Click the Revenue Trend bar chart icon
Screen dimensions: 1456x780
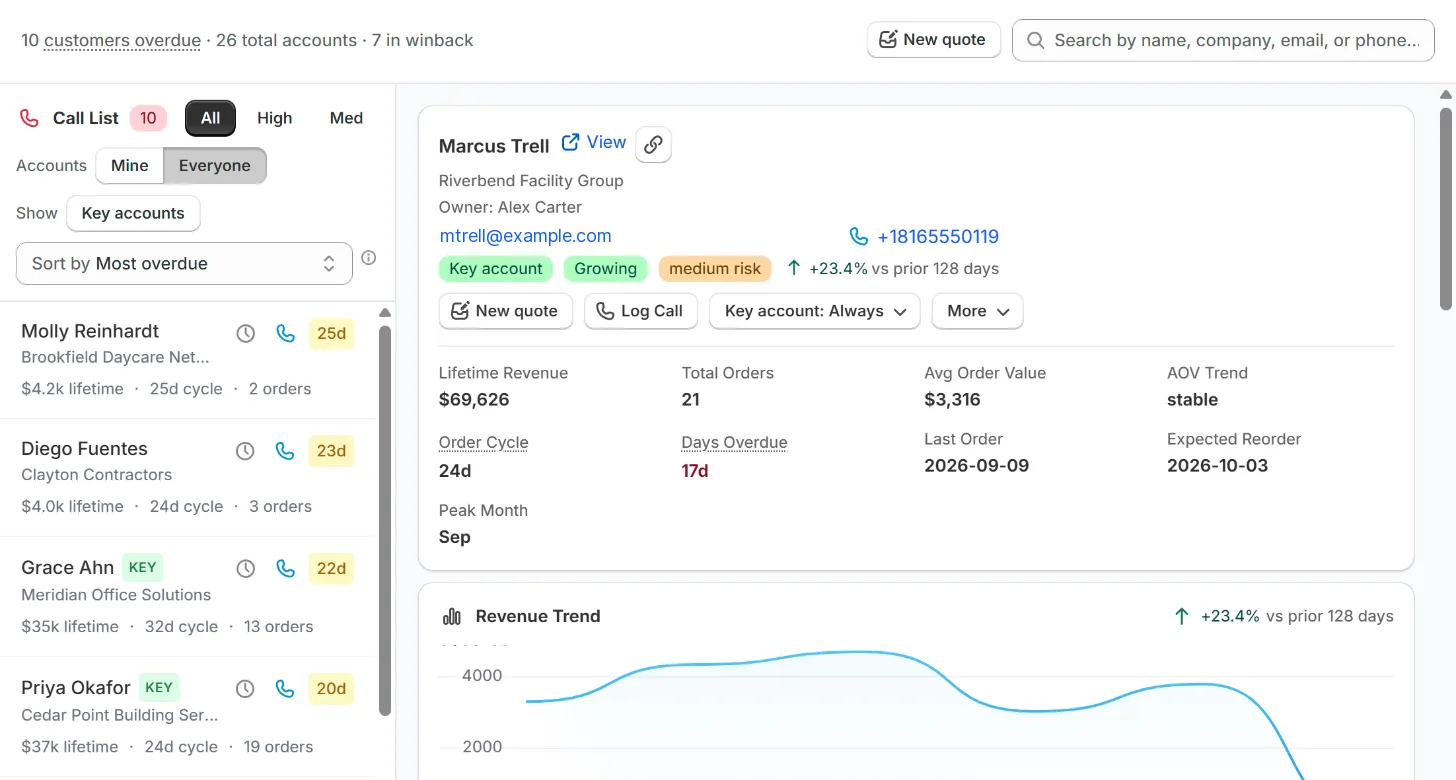452,616
